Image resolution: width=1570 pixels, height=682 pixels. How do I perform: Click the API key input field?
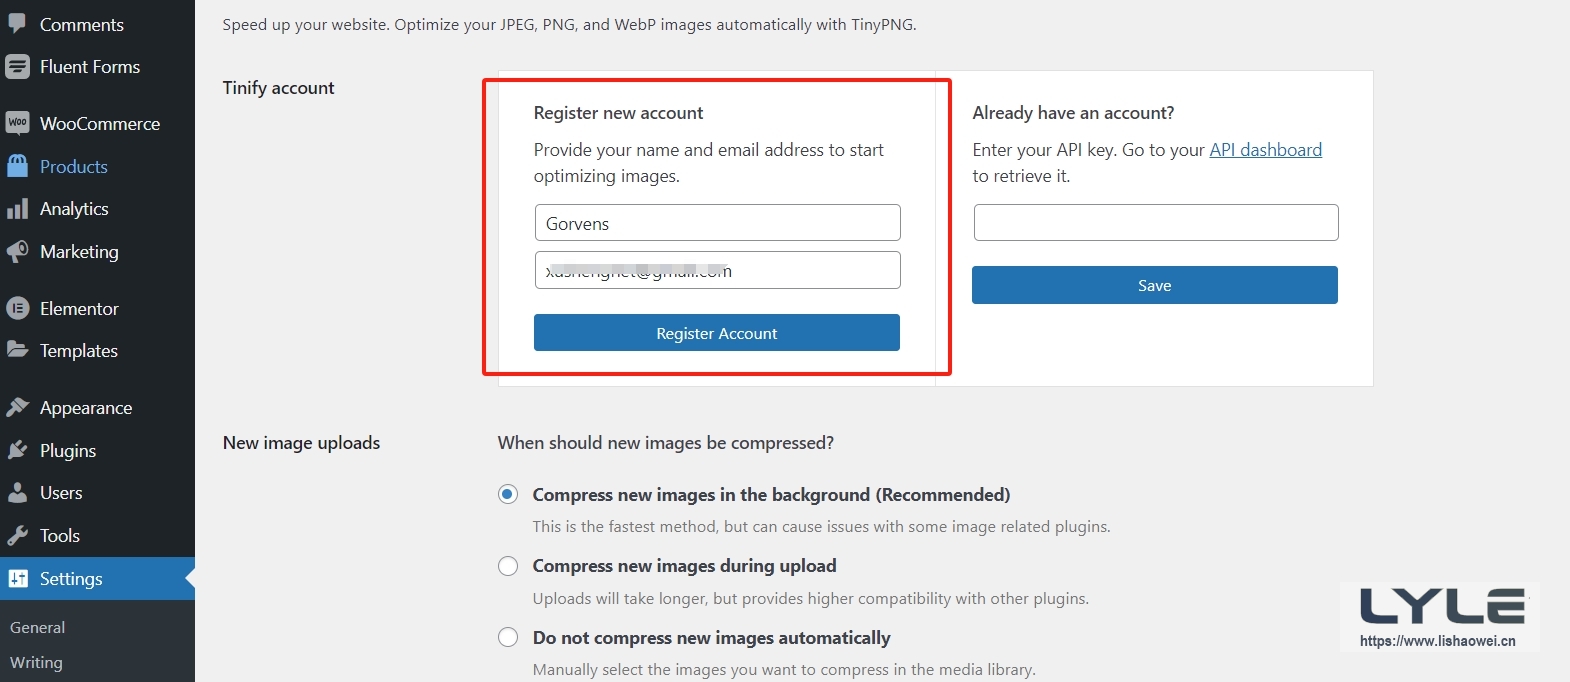click(x=1155, y=223)
